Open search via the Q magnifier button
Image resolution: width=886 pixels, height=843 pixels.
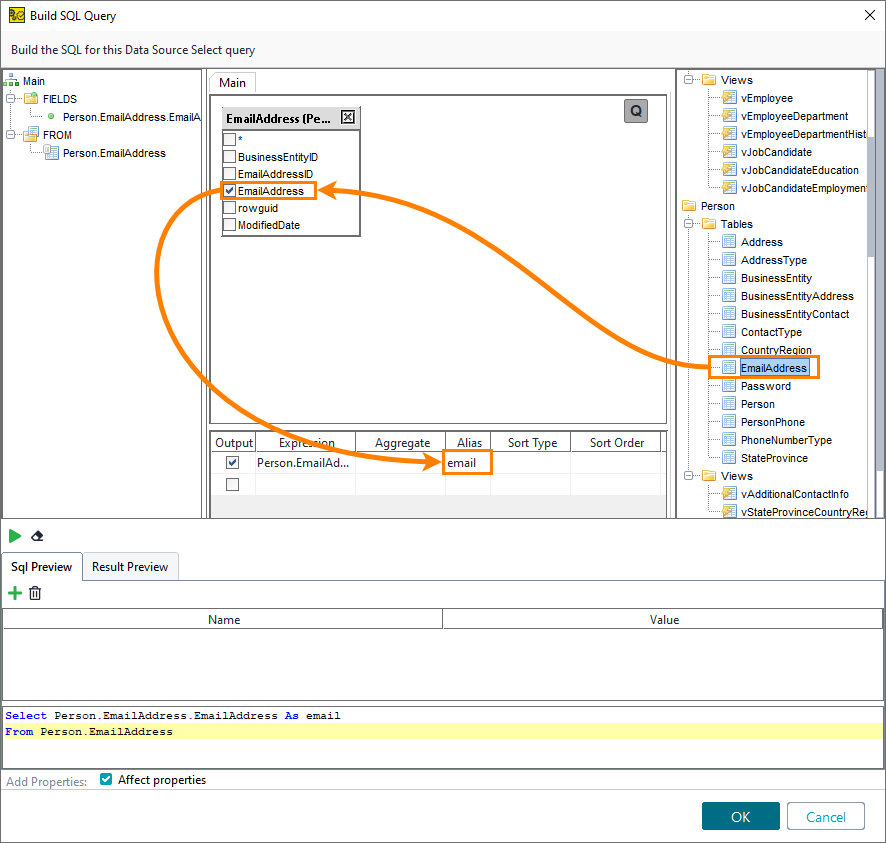636,111
